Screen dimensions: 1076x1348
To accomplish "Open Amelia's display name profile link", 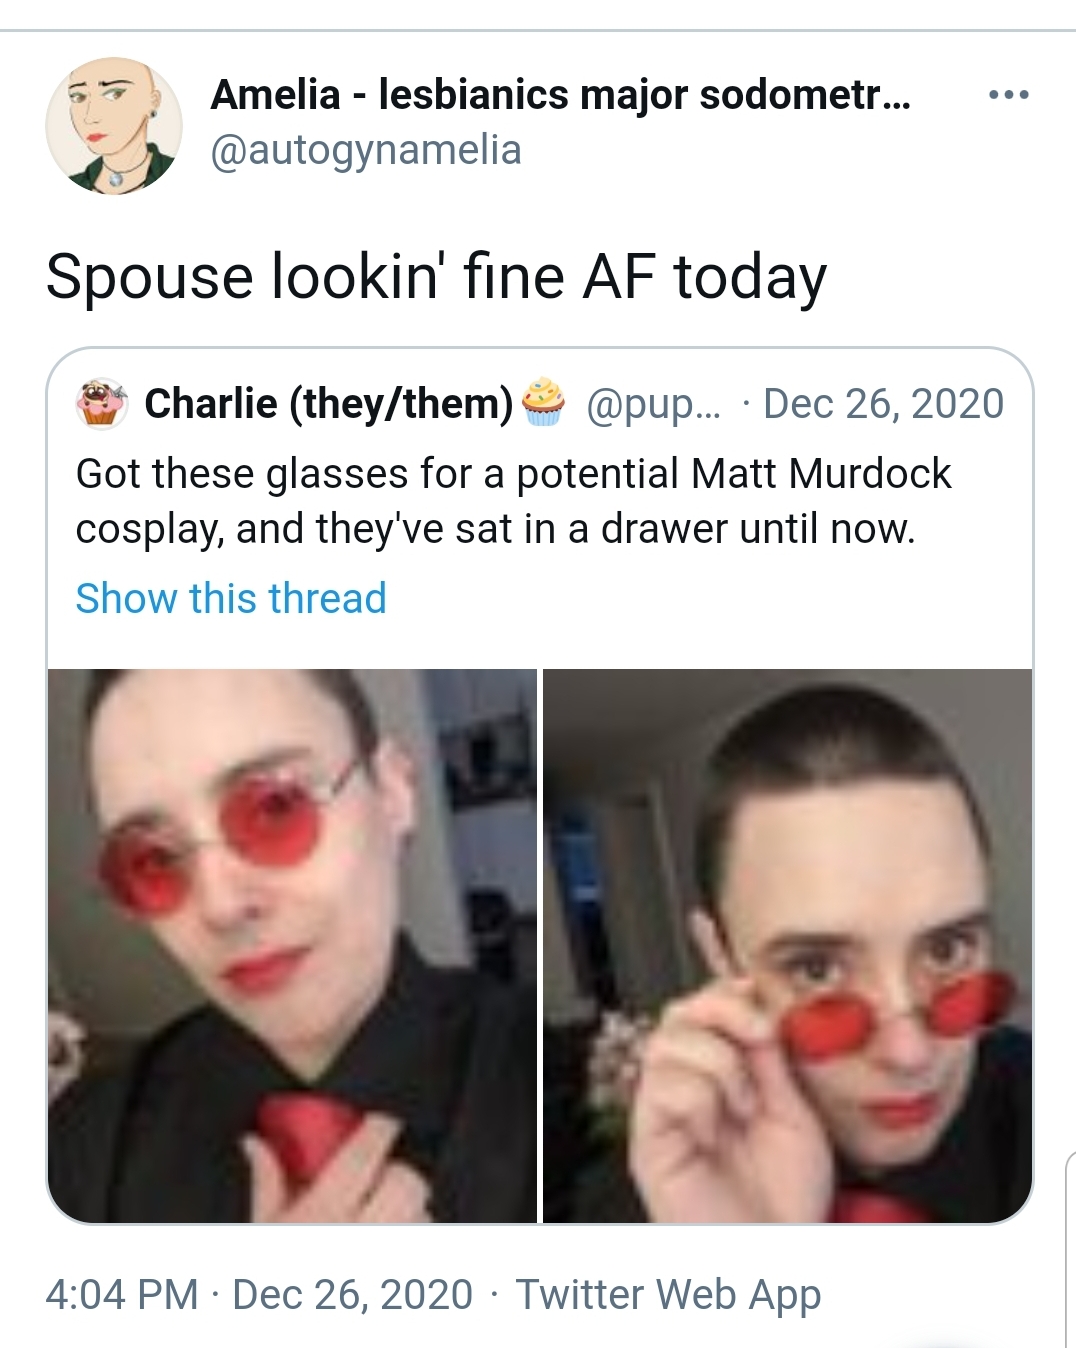I will coord(561,95).
